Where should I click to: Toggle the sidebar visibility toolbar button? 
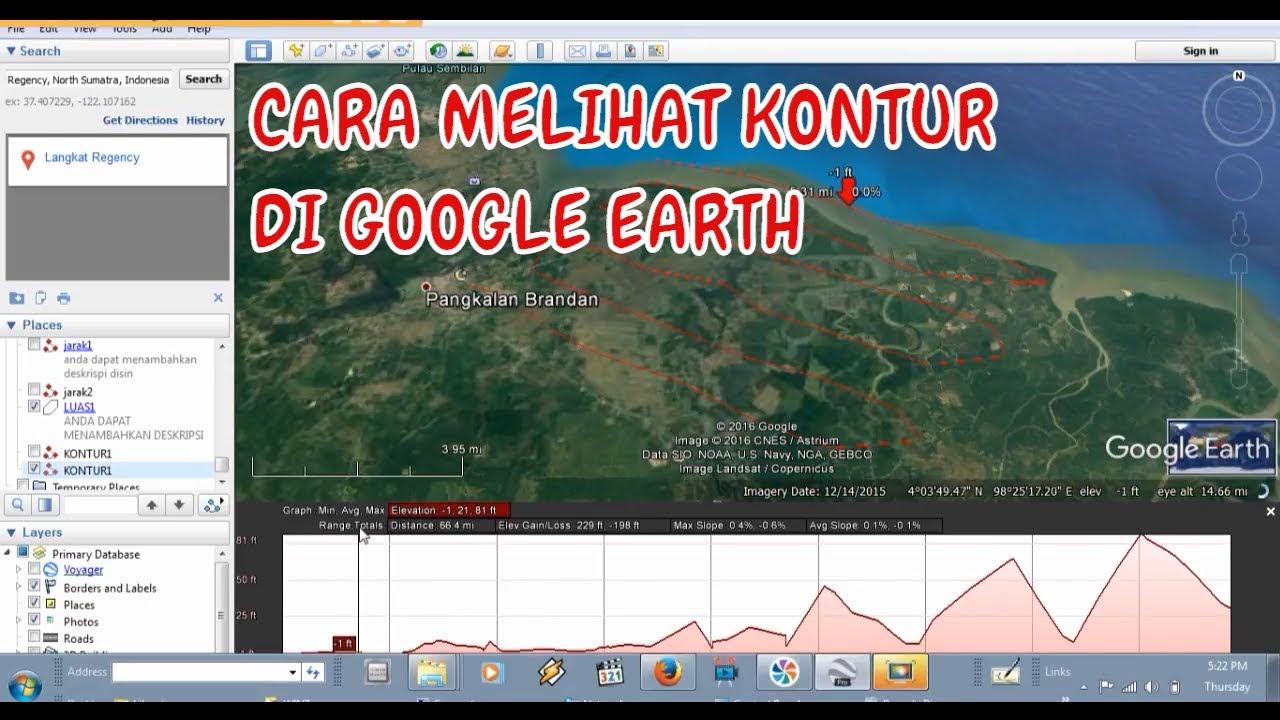pos(259,51)
